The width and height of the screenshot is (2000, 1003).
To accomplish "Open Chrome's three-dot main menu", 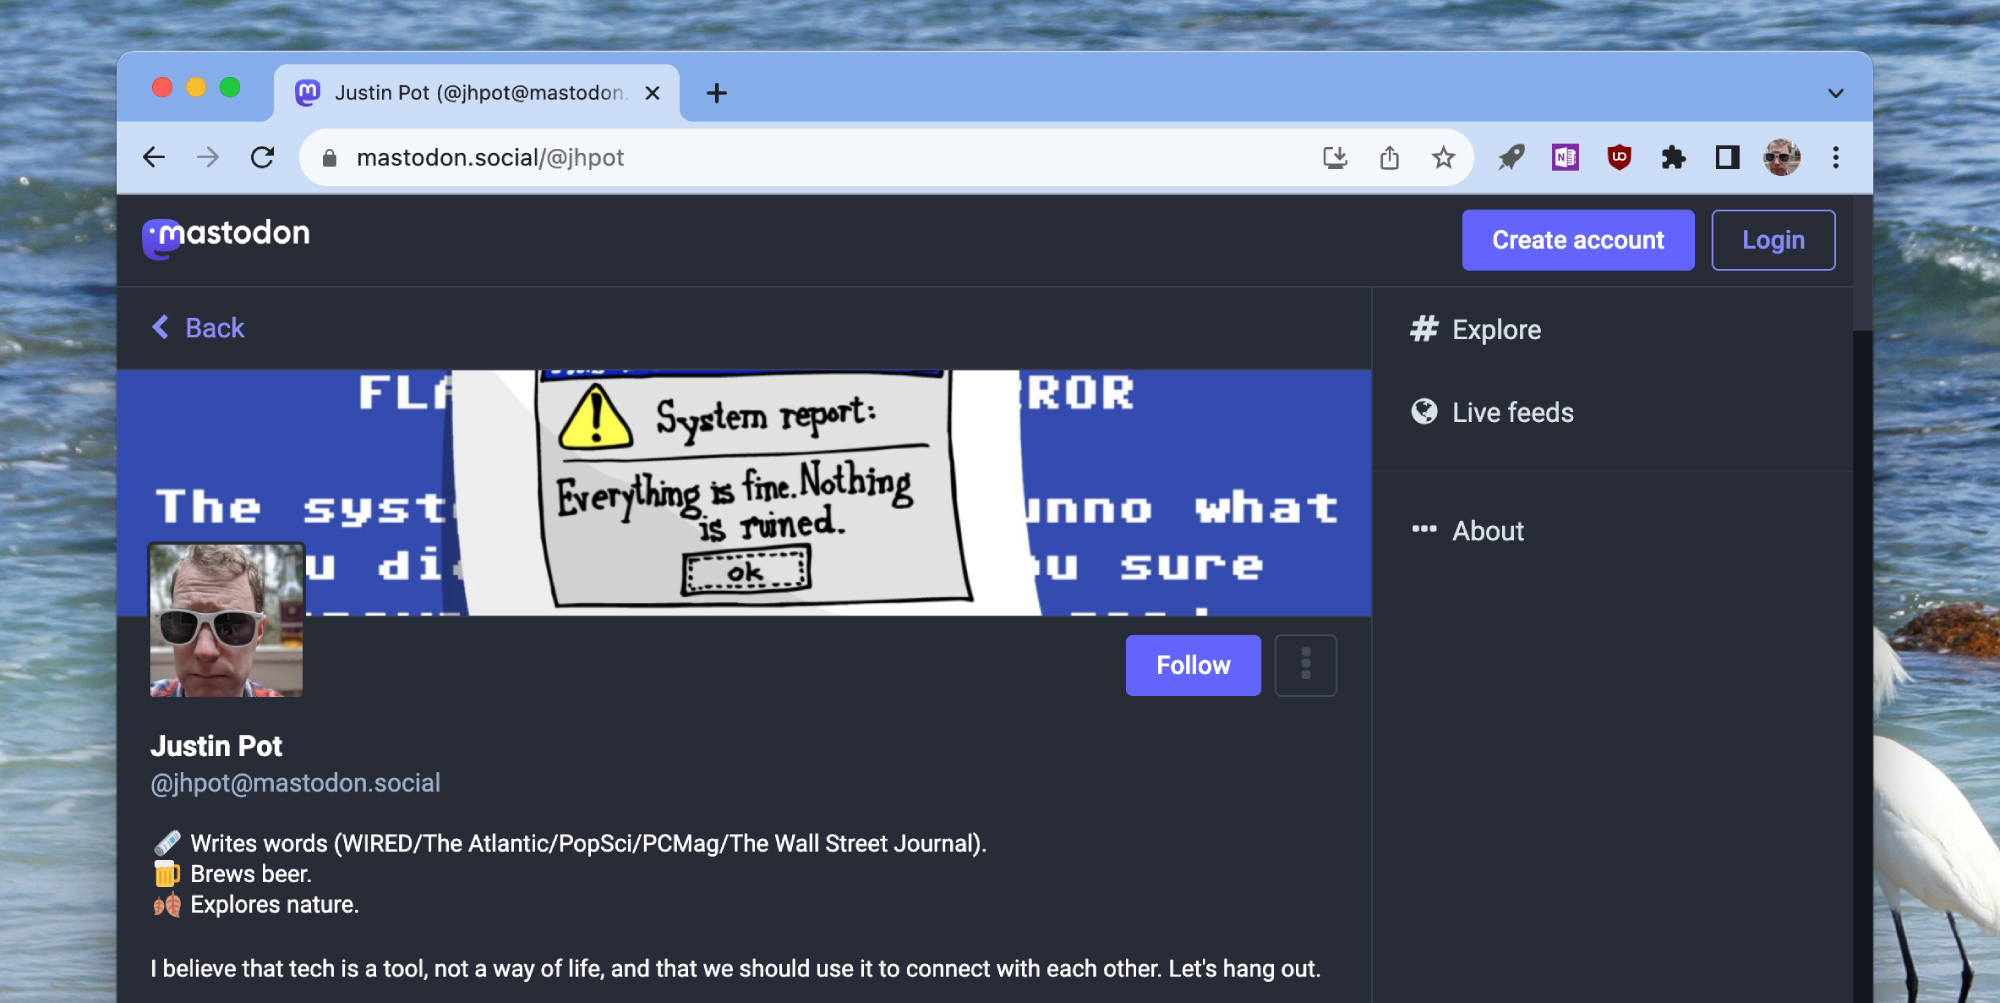I will (x=1835, y=157).
